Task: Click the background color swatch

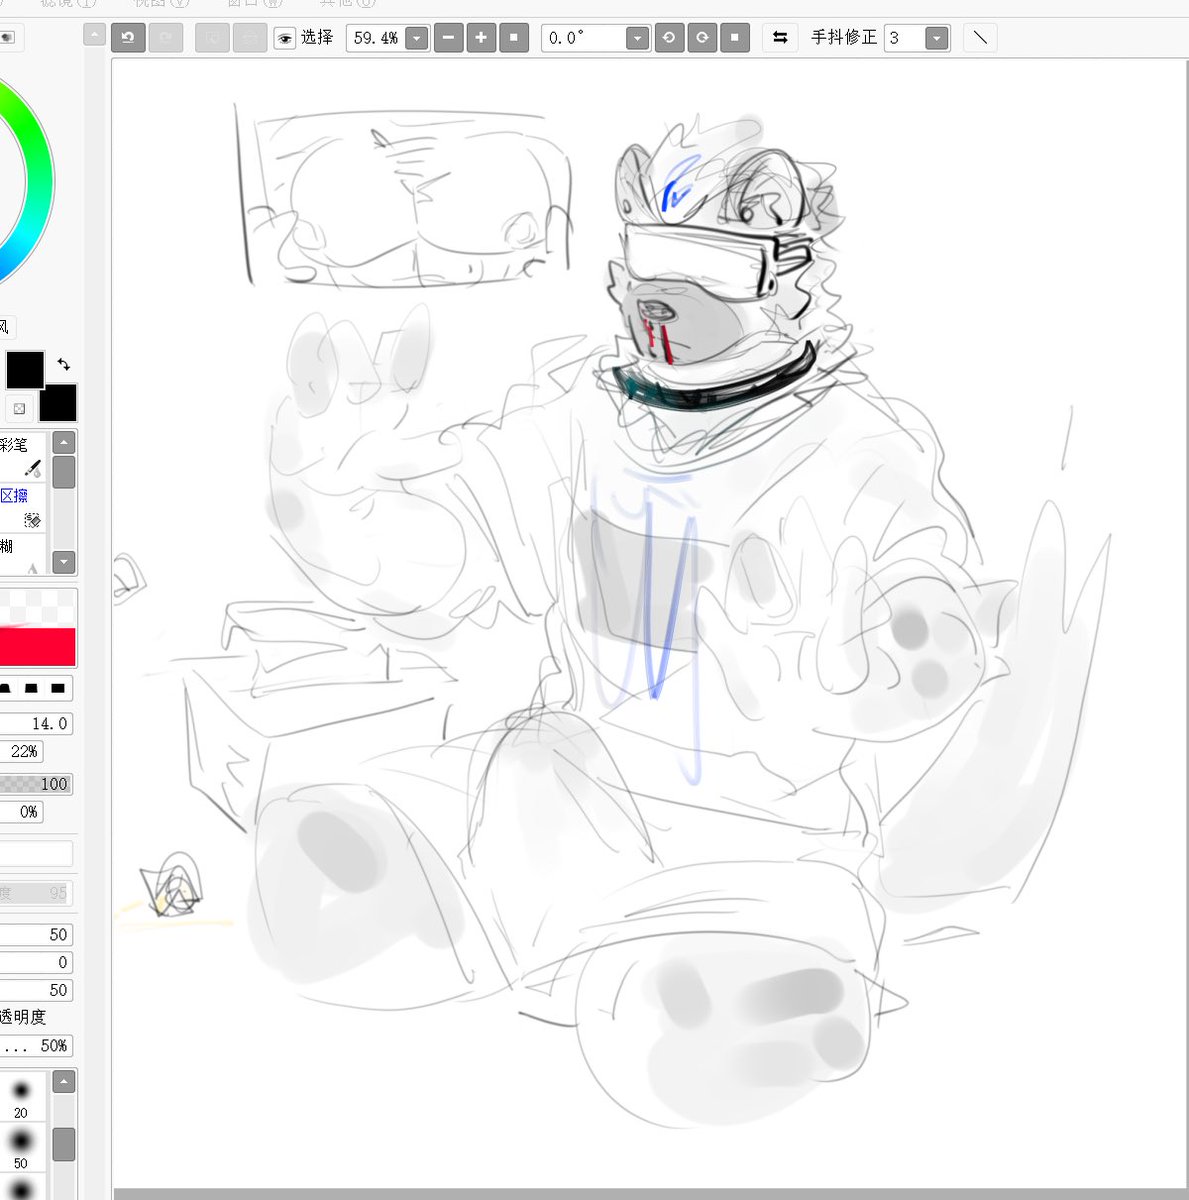Action: [x=60, y=405]
